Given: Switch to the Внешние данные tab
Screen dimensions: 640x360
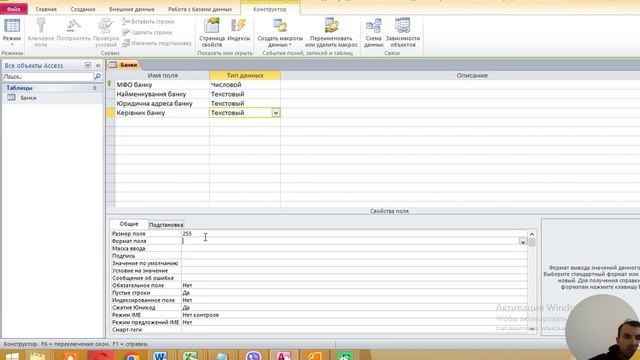Looking at the screenshot, I should click(x=132, y=9).
